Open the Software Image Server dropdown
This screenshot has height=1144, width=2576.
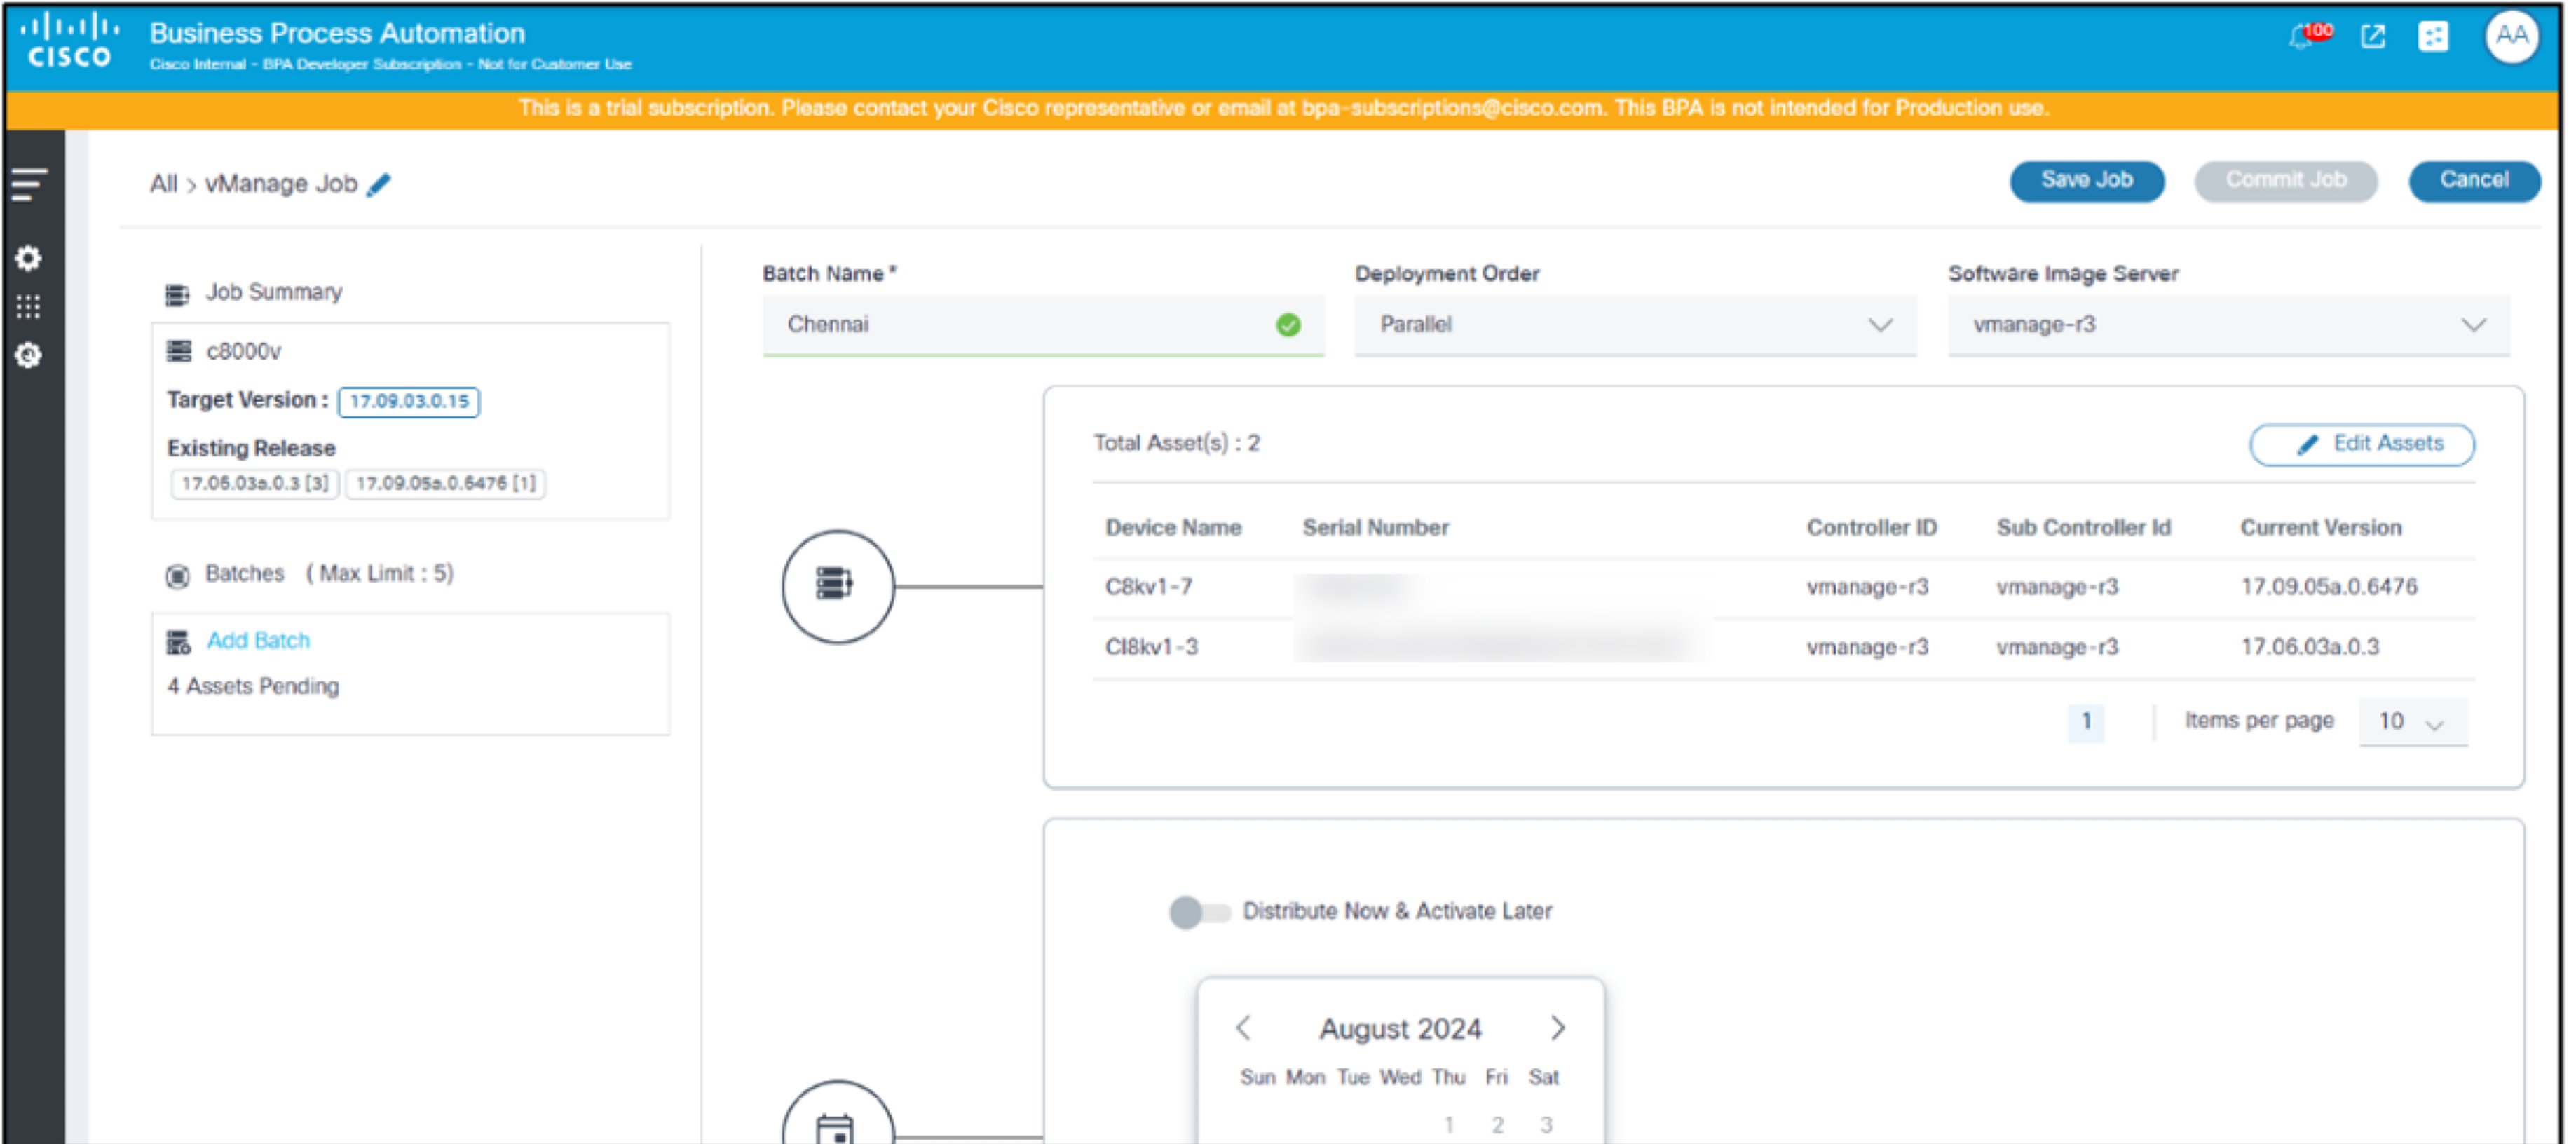point(2228,325)
